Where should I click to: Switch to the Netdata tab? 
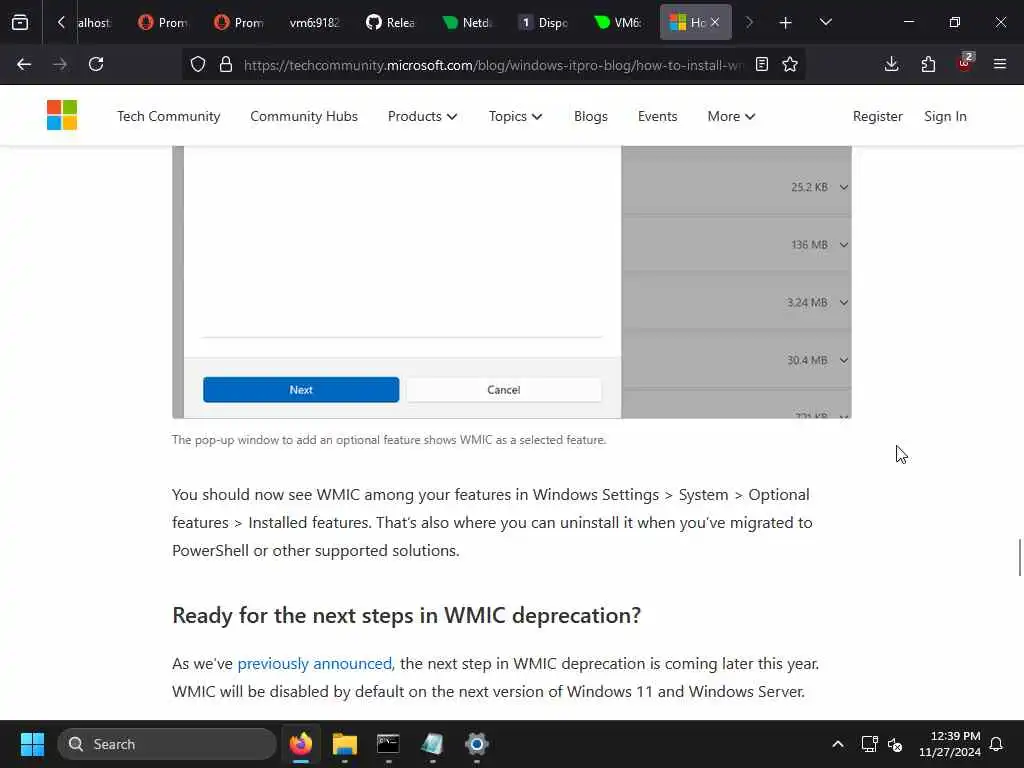point(467,23)
